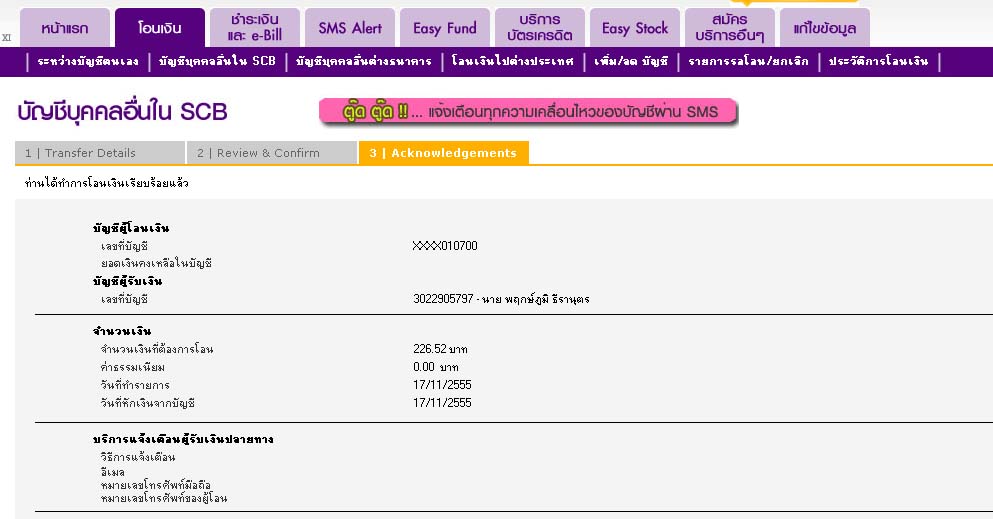This screenshot has width=993, height=519.
Task: Switch to the Easy Stock tab
Action: (635, 28)
